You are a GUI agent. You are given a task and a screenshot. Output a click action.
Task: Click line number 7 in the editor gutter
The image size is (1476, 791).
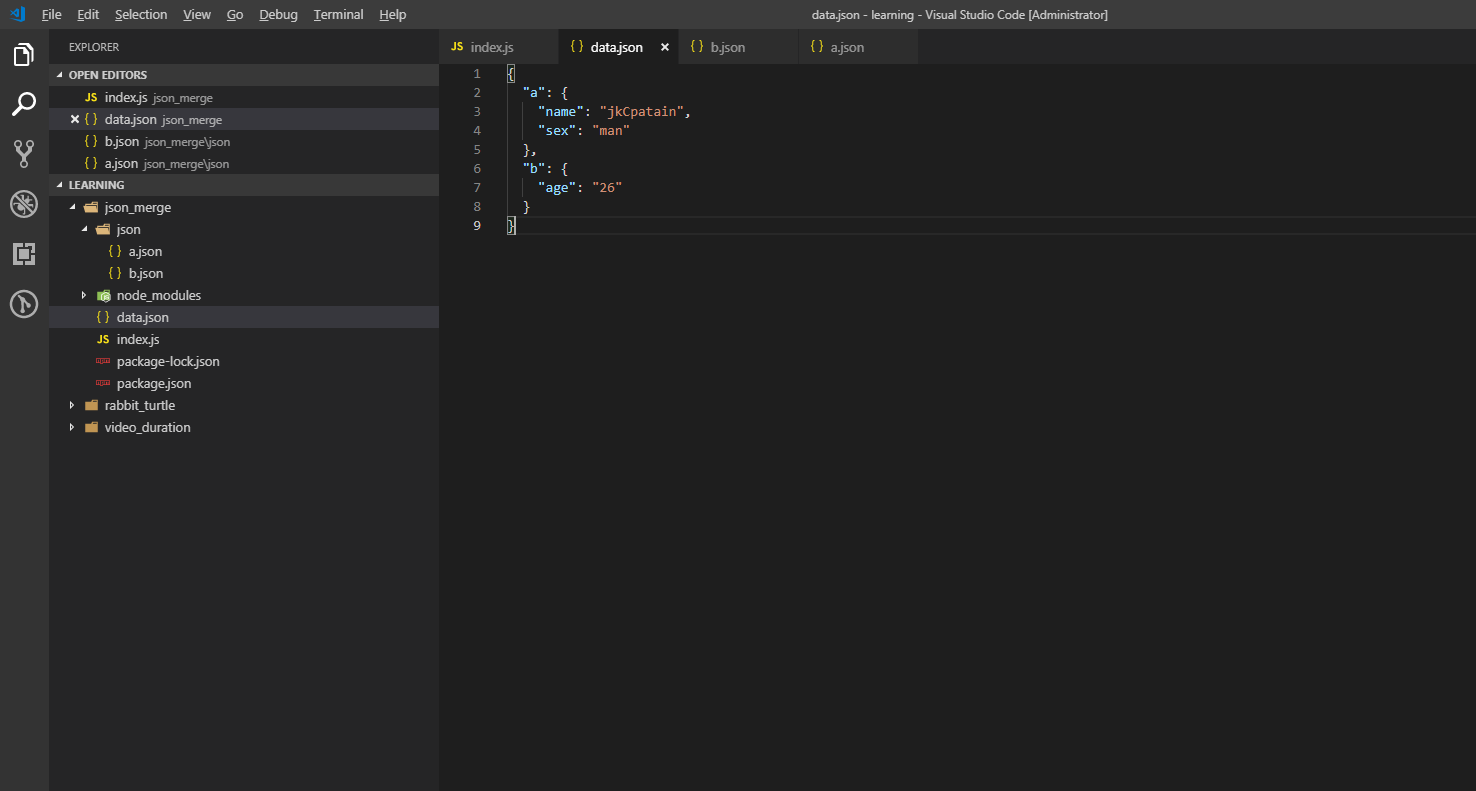coord(477,188)
